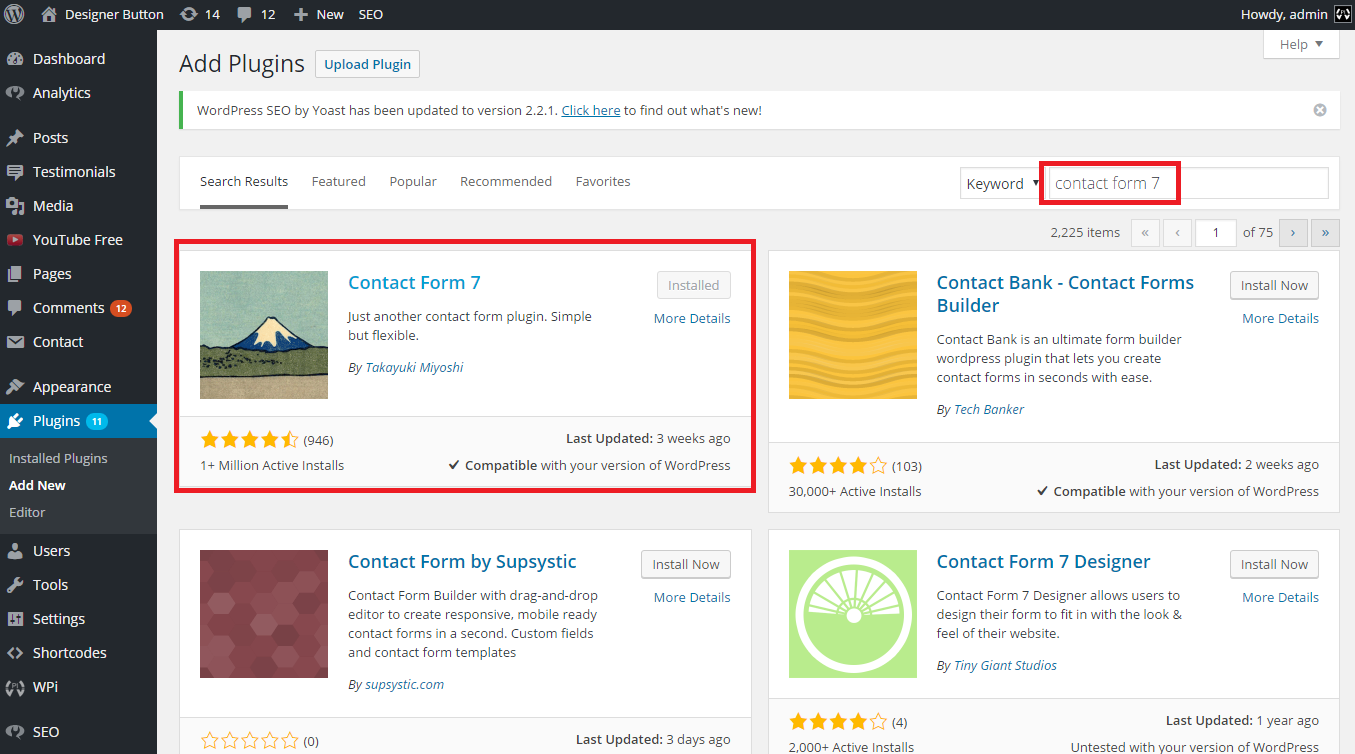The width and height of the screenshot is (1355, 754).
Task: Click the Media sidebar icon
Action: (x=15, y=206)
